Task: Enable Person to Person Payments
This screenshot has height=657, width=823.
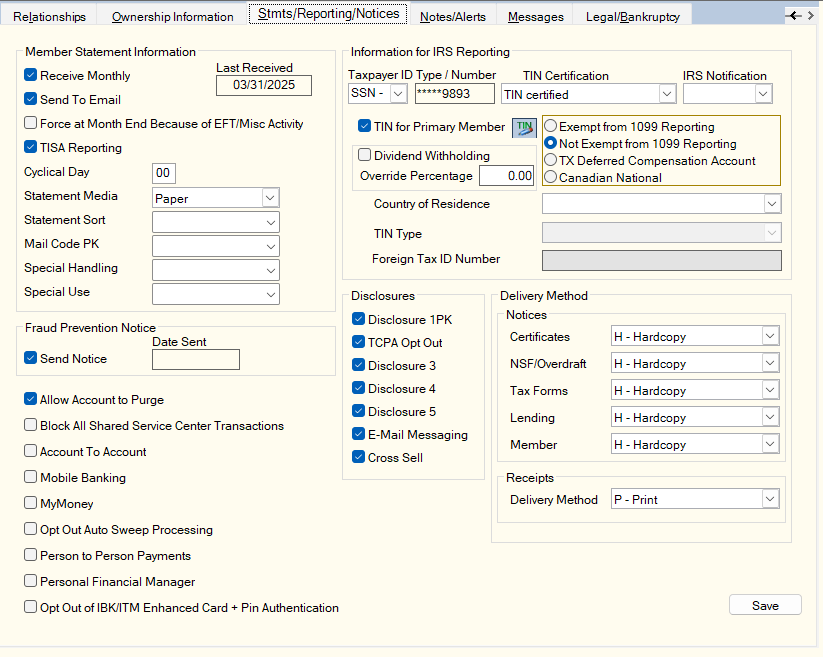Action: [30, 555]
